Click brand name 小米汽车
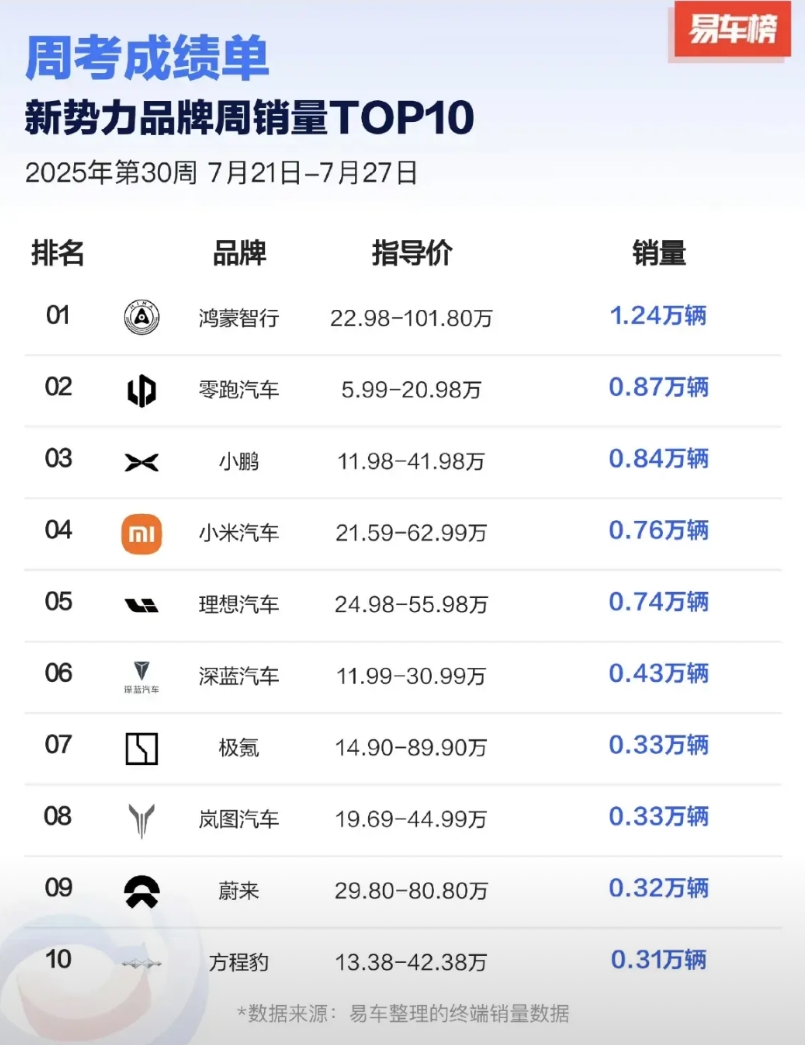This screenshot has height=1045, width=805. pyautogui.click(x=239, y=532)
